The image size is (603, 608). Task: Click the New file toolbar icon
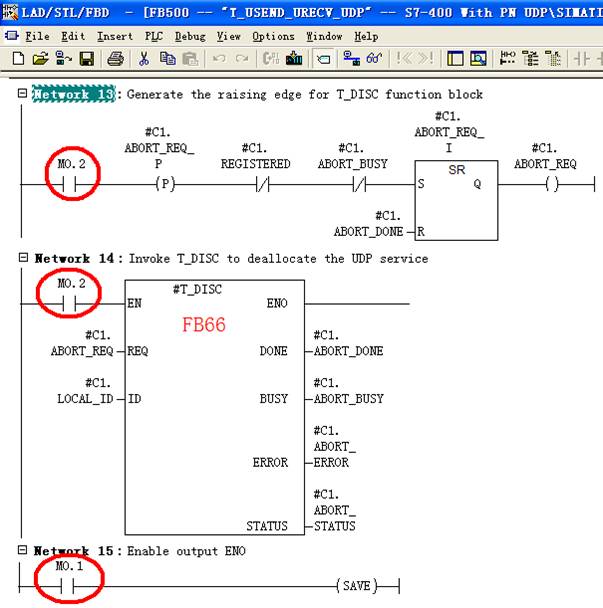click(x=18, y=59)
